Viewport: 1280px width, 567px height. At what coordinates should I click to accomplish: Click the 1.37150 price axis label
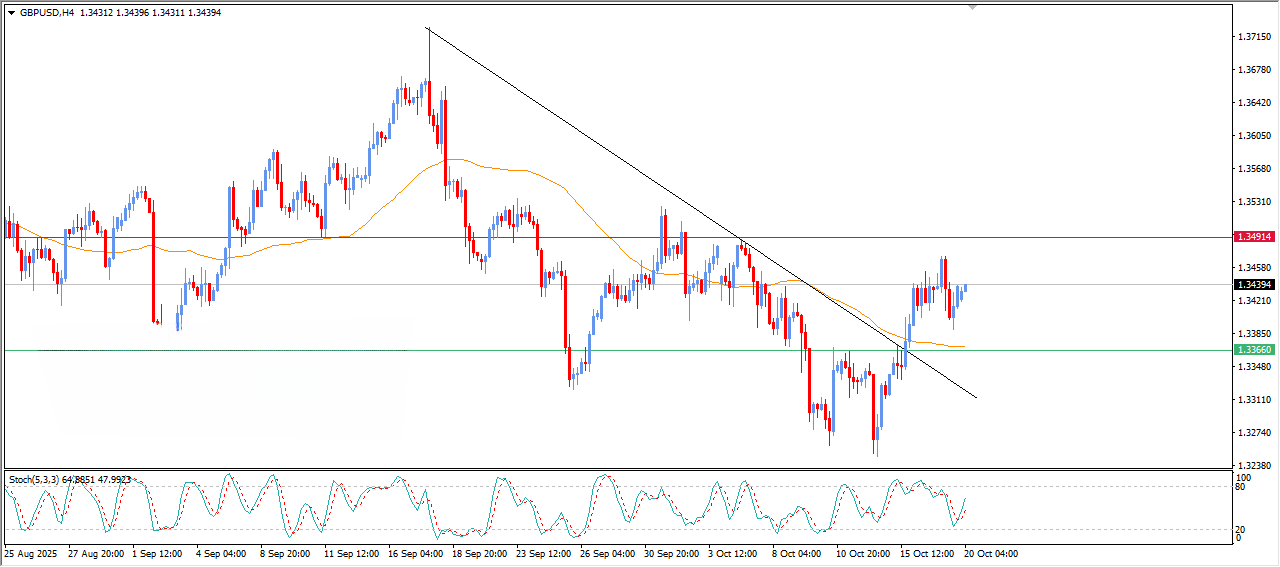pyautogui.click(x=1254, y=37)
